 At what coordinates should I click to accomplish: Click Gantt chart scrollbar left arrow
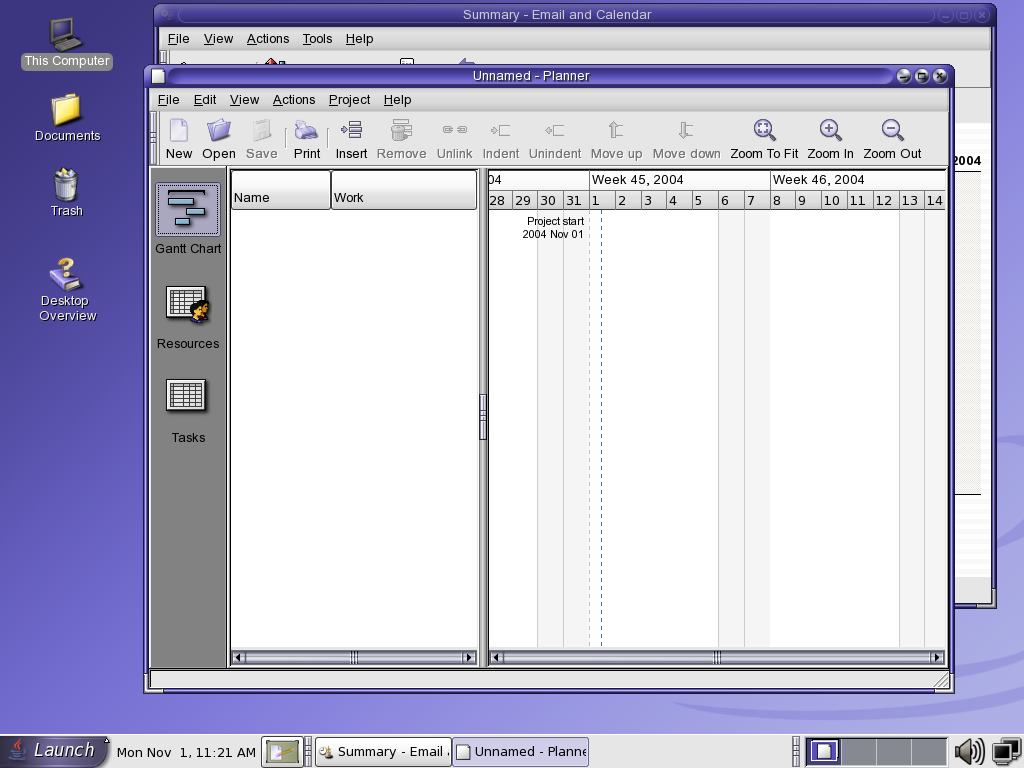click(496, 657)
